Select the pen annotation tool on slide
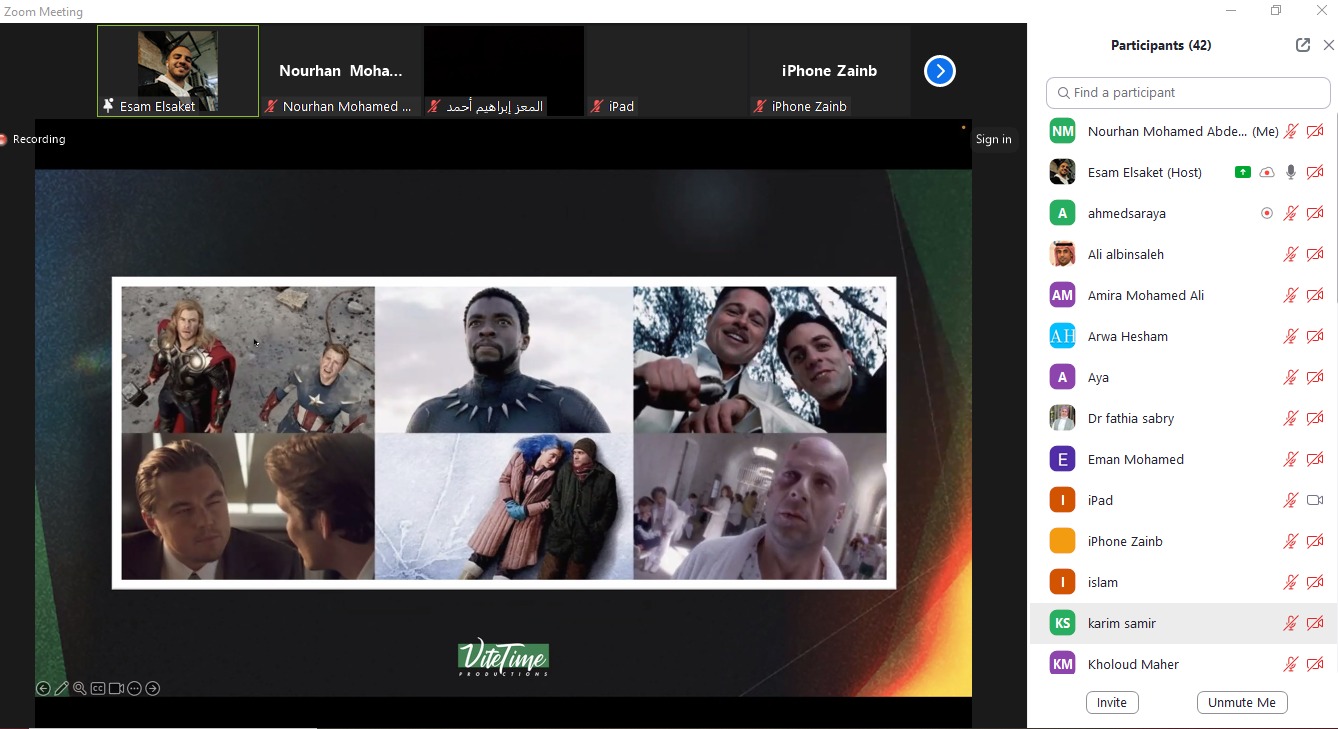 (x=61, y=688)
